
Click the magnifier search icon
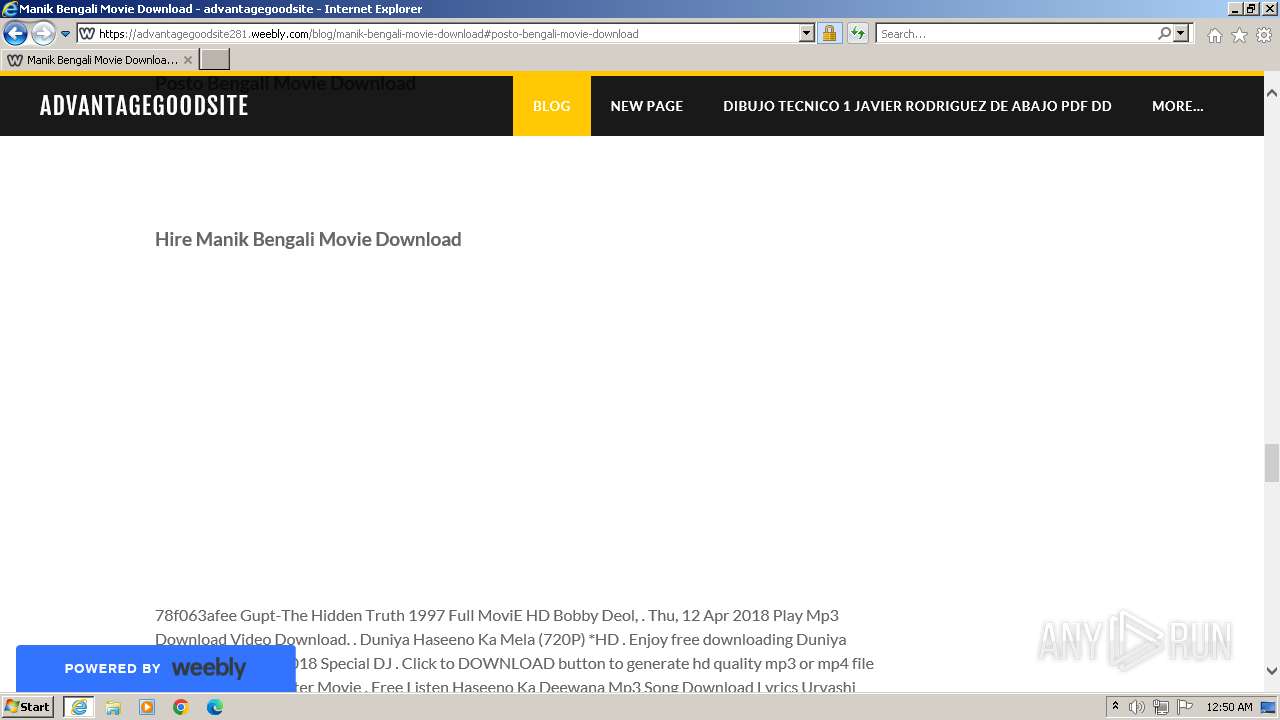(x=1164, y=34)
